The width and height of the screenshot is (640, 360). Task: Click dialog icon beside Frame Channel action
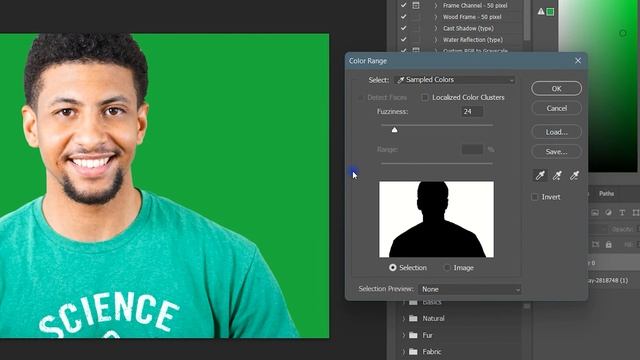pos(416,5)
